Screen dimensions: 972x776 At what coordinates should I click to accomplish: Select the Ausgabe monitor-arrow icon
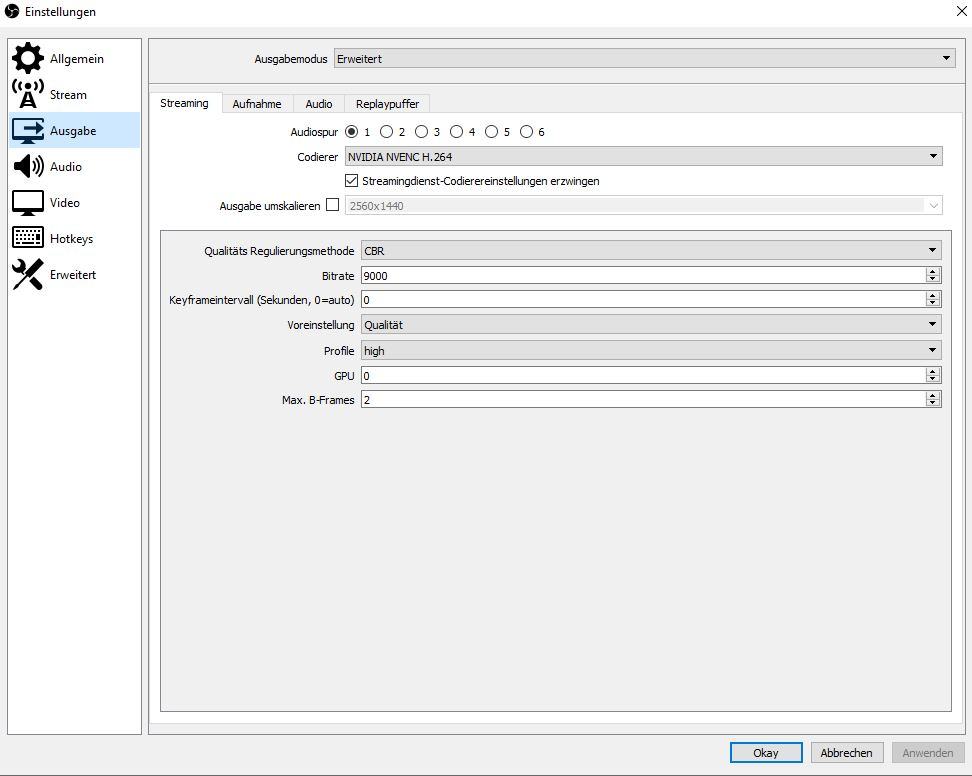(x=28, y=130)
